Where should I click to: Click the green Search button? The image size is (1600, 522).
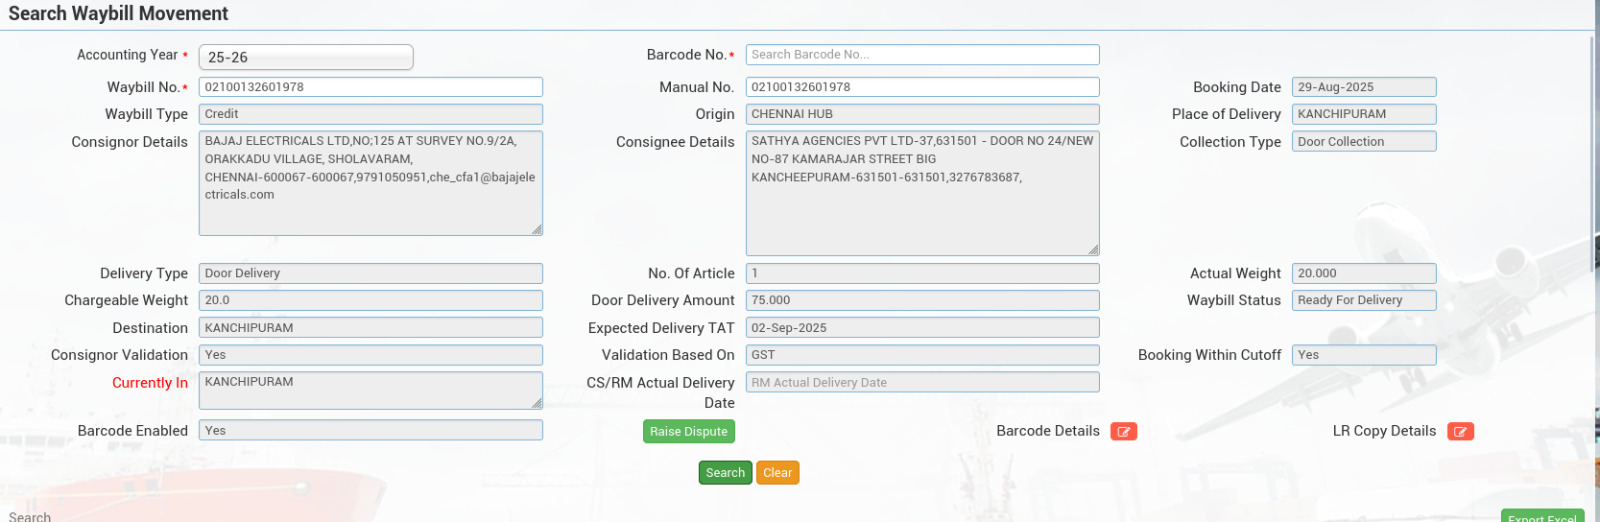click(x=725, y=473)
